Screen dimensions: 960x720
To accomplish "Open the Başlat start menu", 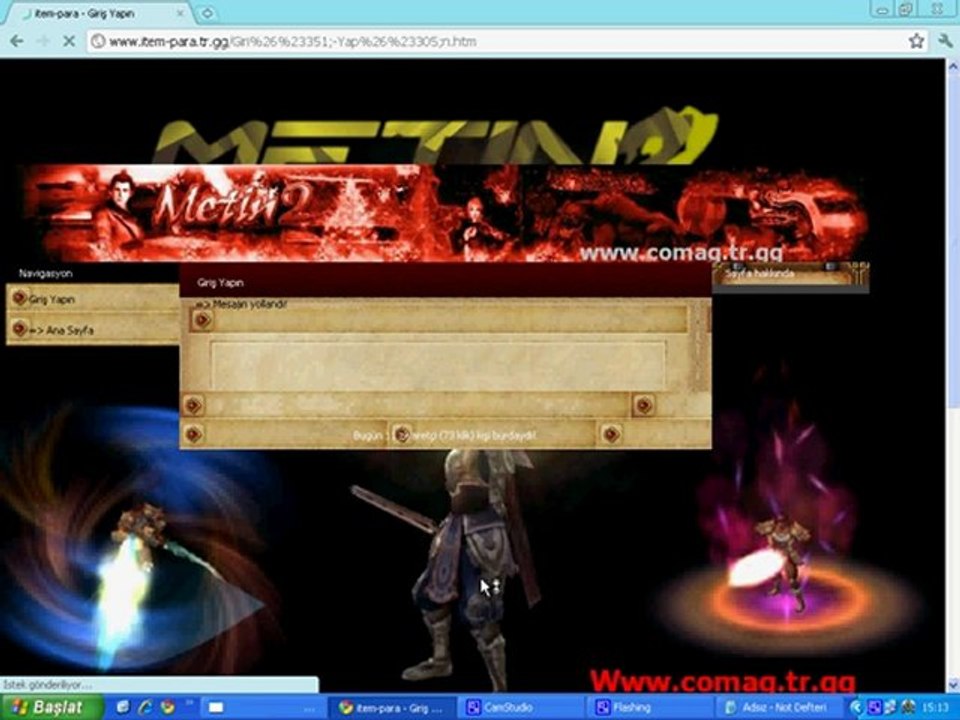I will pyautogui.click(x=51, y=707).
